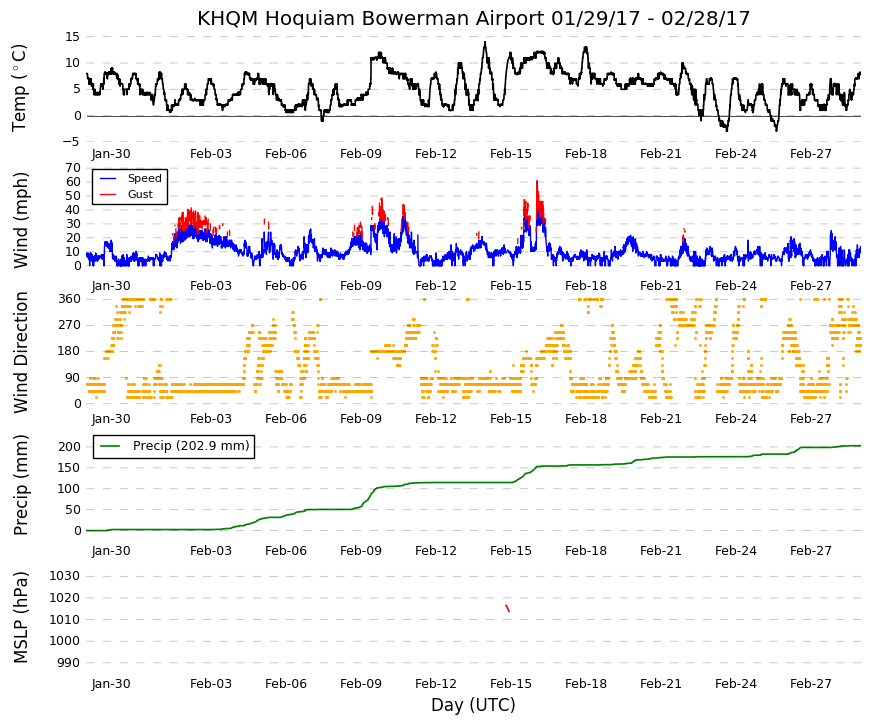Click the Wind Direction axis label
The image size is (871, 725).
[x=20, y=352]
